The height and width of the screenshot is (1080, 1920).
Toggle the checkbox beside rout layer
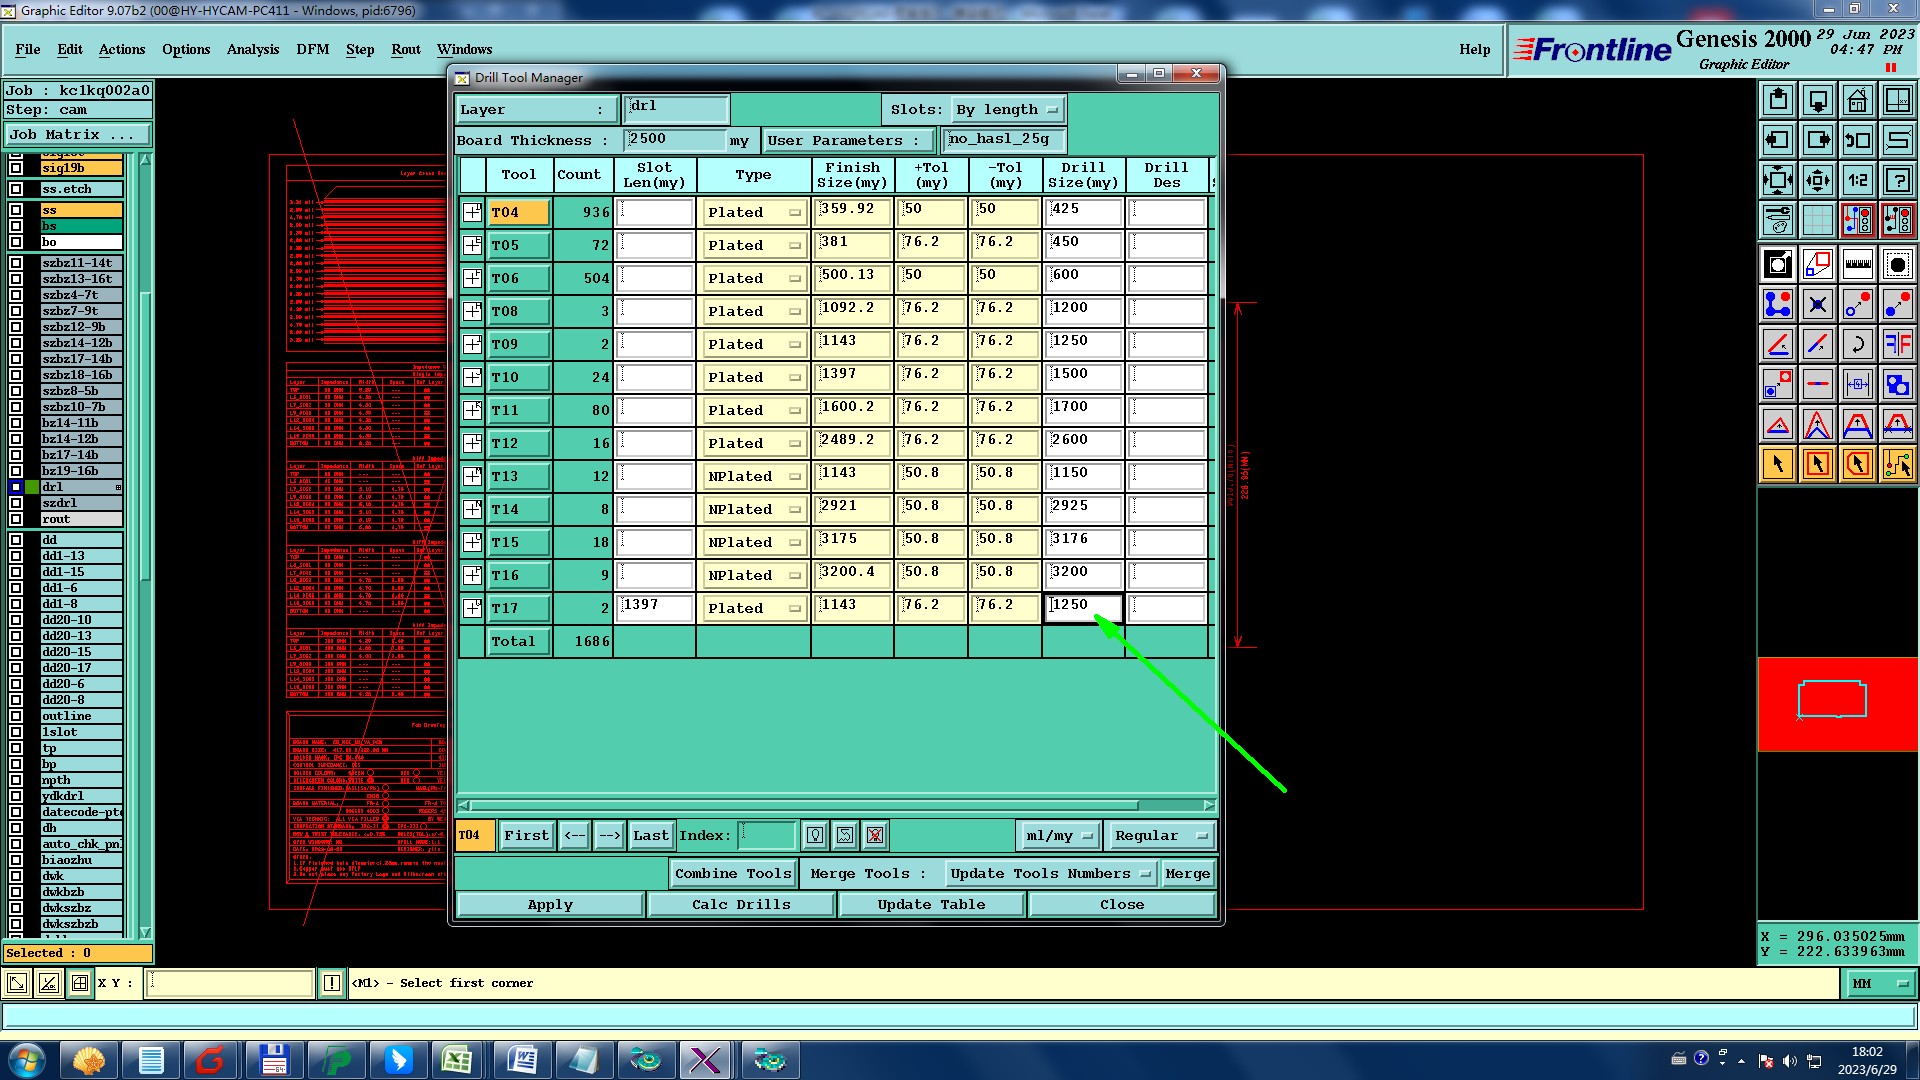[x=16, y=519]
